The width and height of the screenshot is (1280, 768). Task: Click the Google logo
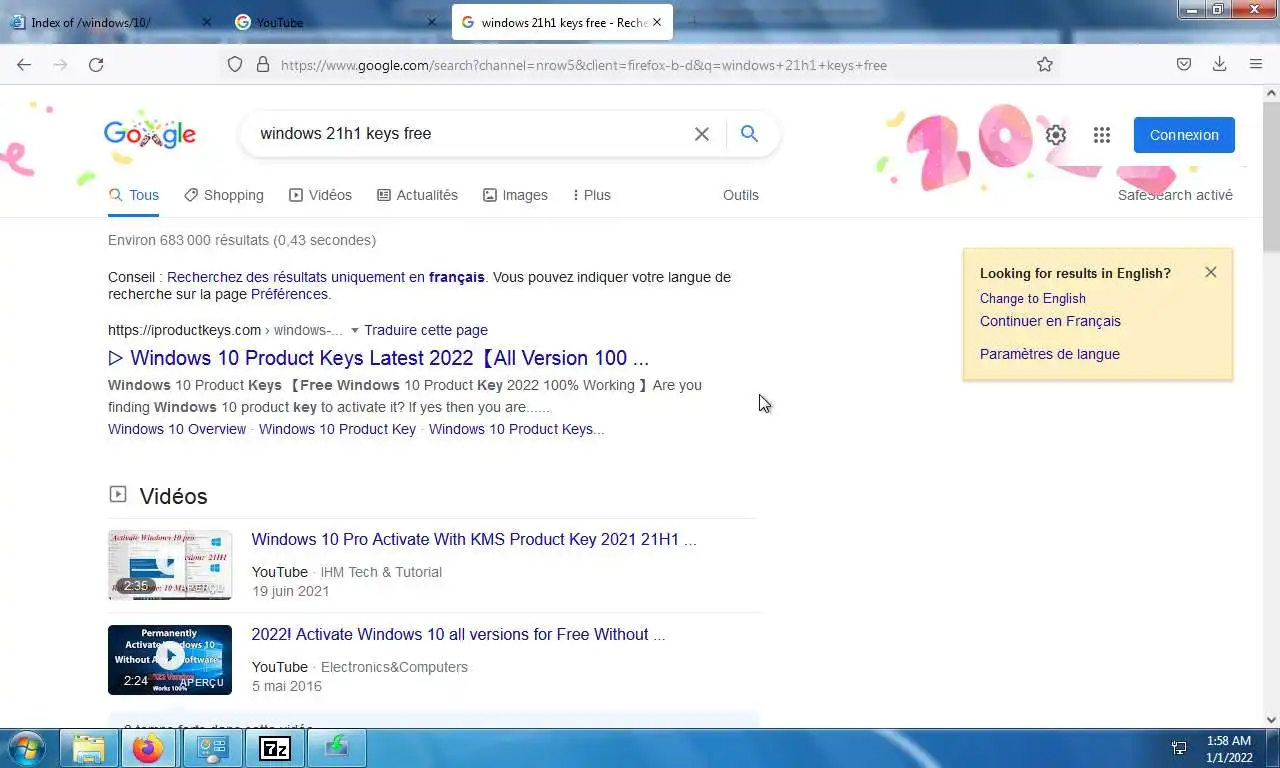[x=150, y=134]
